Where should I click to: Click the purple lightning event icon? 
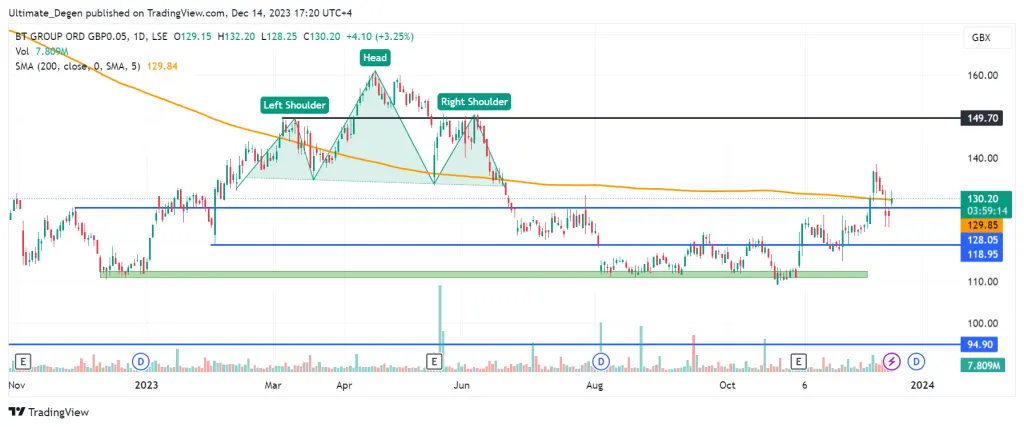(x=891, y=360)
